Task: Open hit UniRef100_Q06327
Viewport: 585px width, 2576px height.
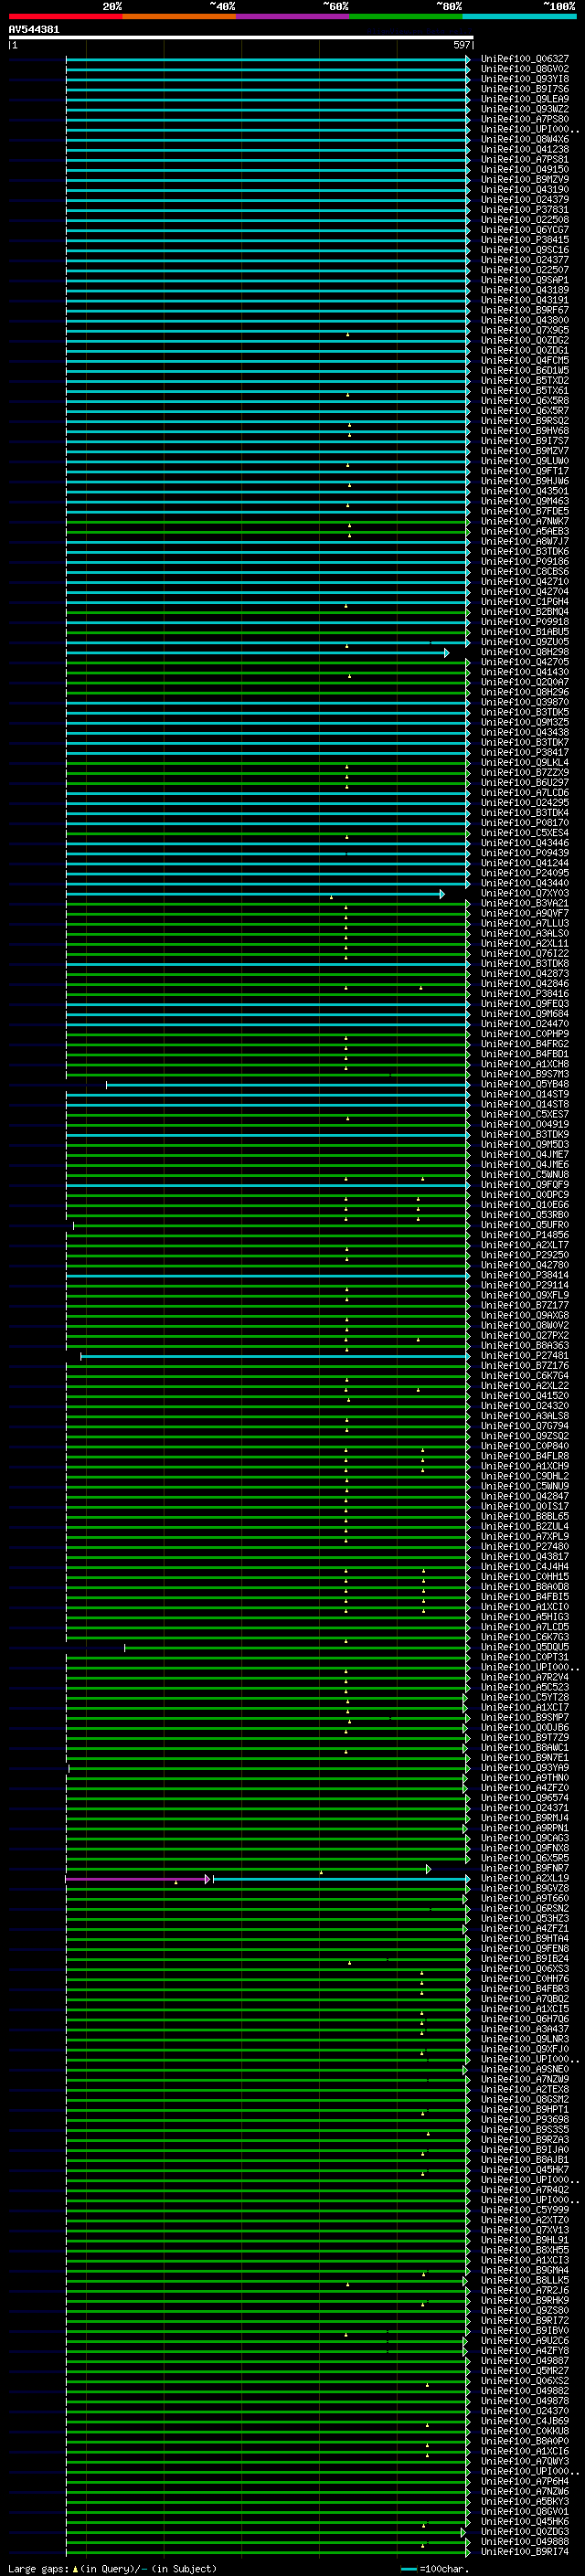Action: [x=525, y=60]
